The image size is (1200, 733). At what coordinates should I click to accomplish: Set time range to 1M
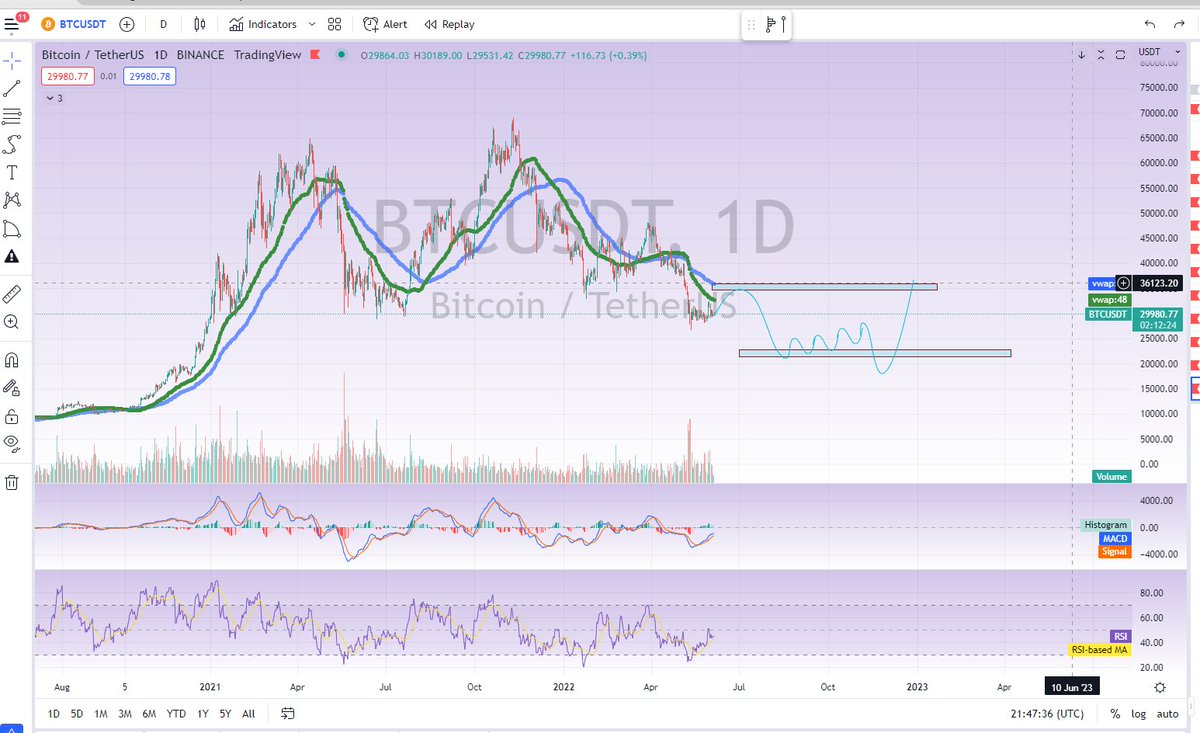pyautogui.click(x=101, y=714)
